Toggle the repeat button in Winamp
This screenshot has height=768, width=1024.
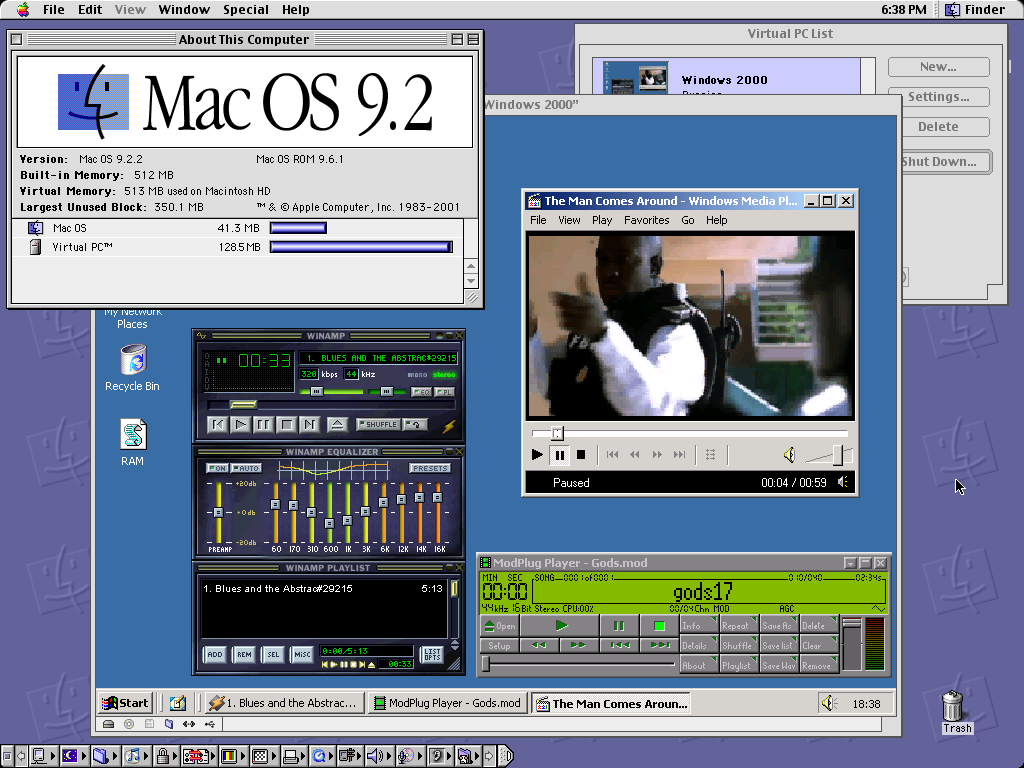click(414, 425)
